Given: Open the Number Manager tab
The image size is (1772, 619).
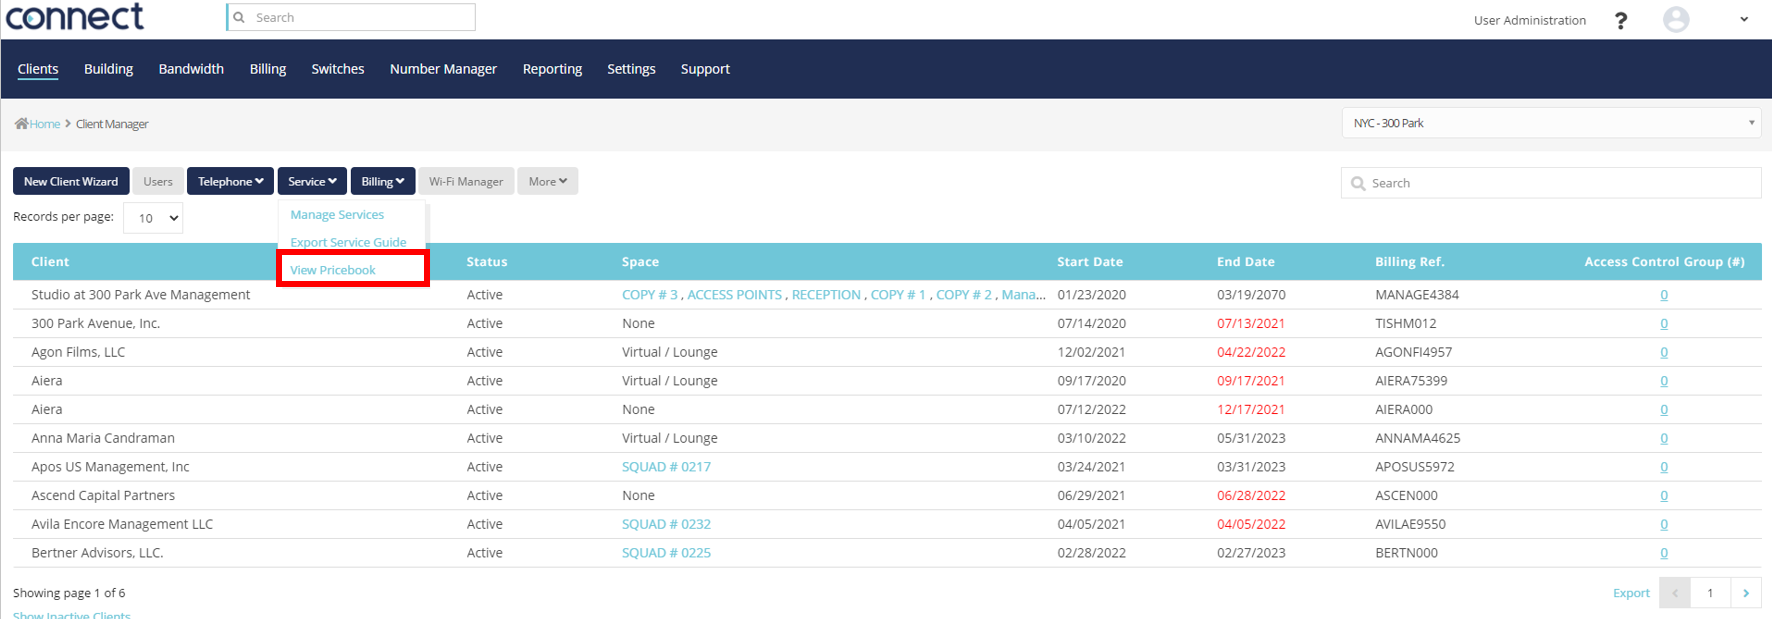Looking at the screenshot, I should 443,69.
